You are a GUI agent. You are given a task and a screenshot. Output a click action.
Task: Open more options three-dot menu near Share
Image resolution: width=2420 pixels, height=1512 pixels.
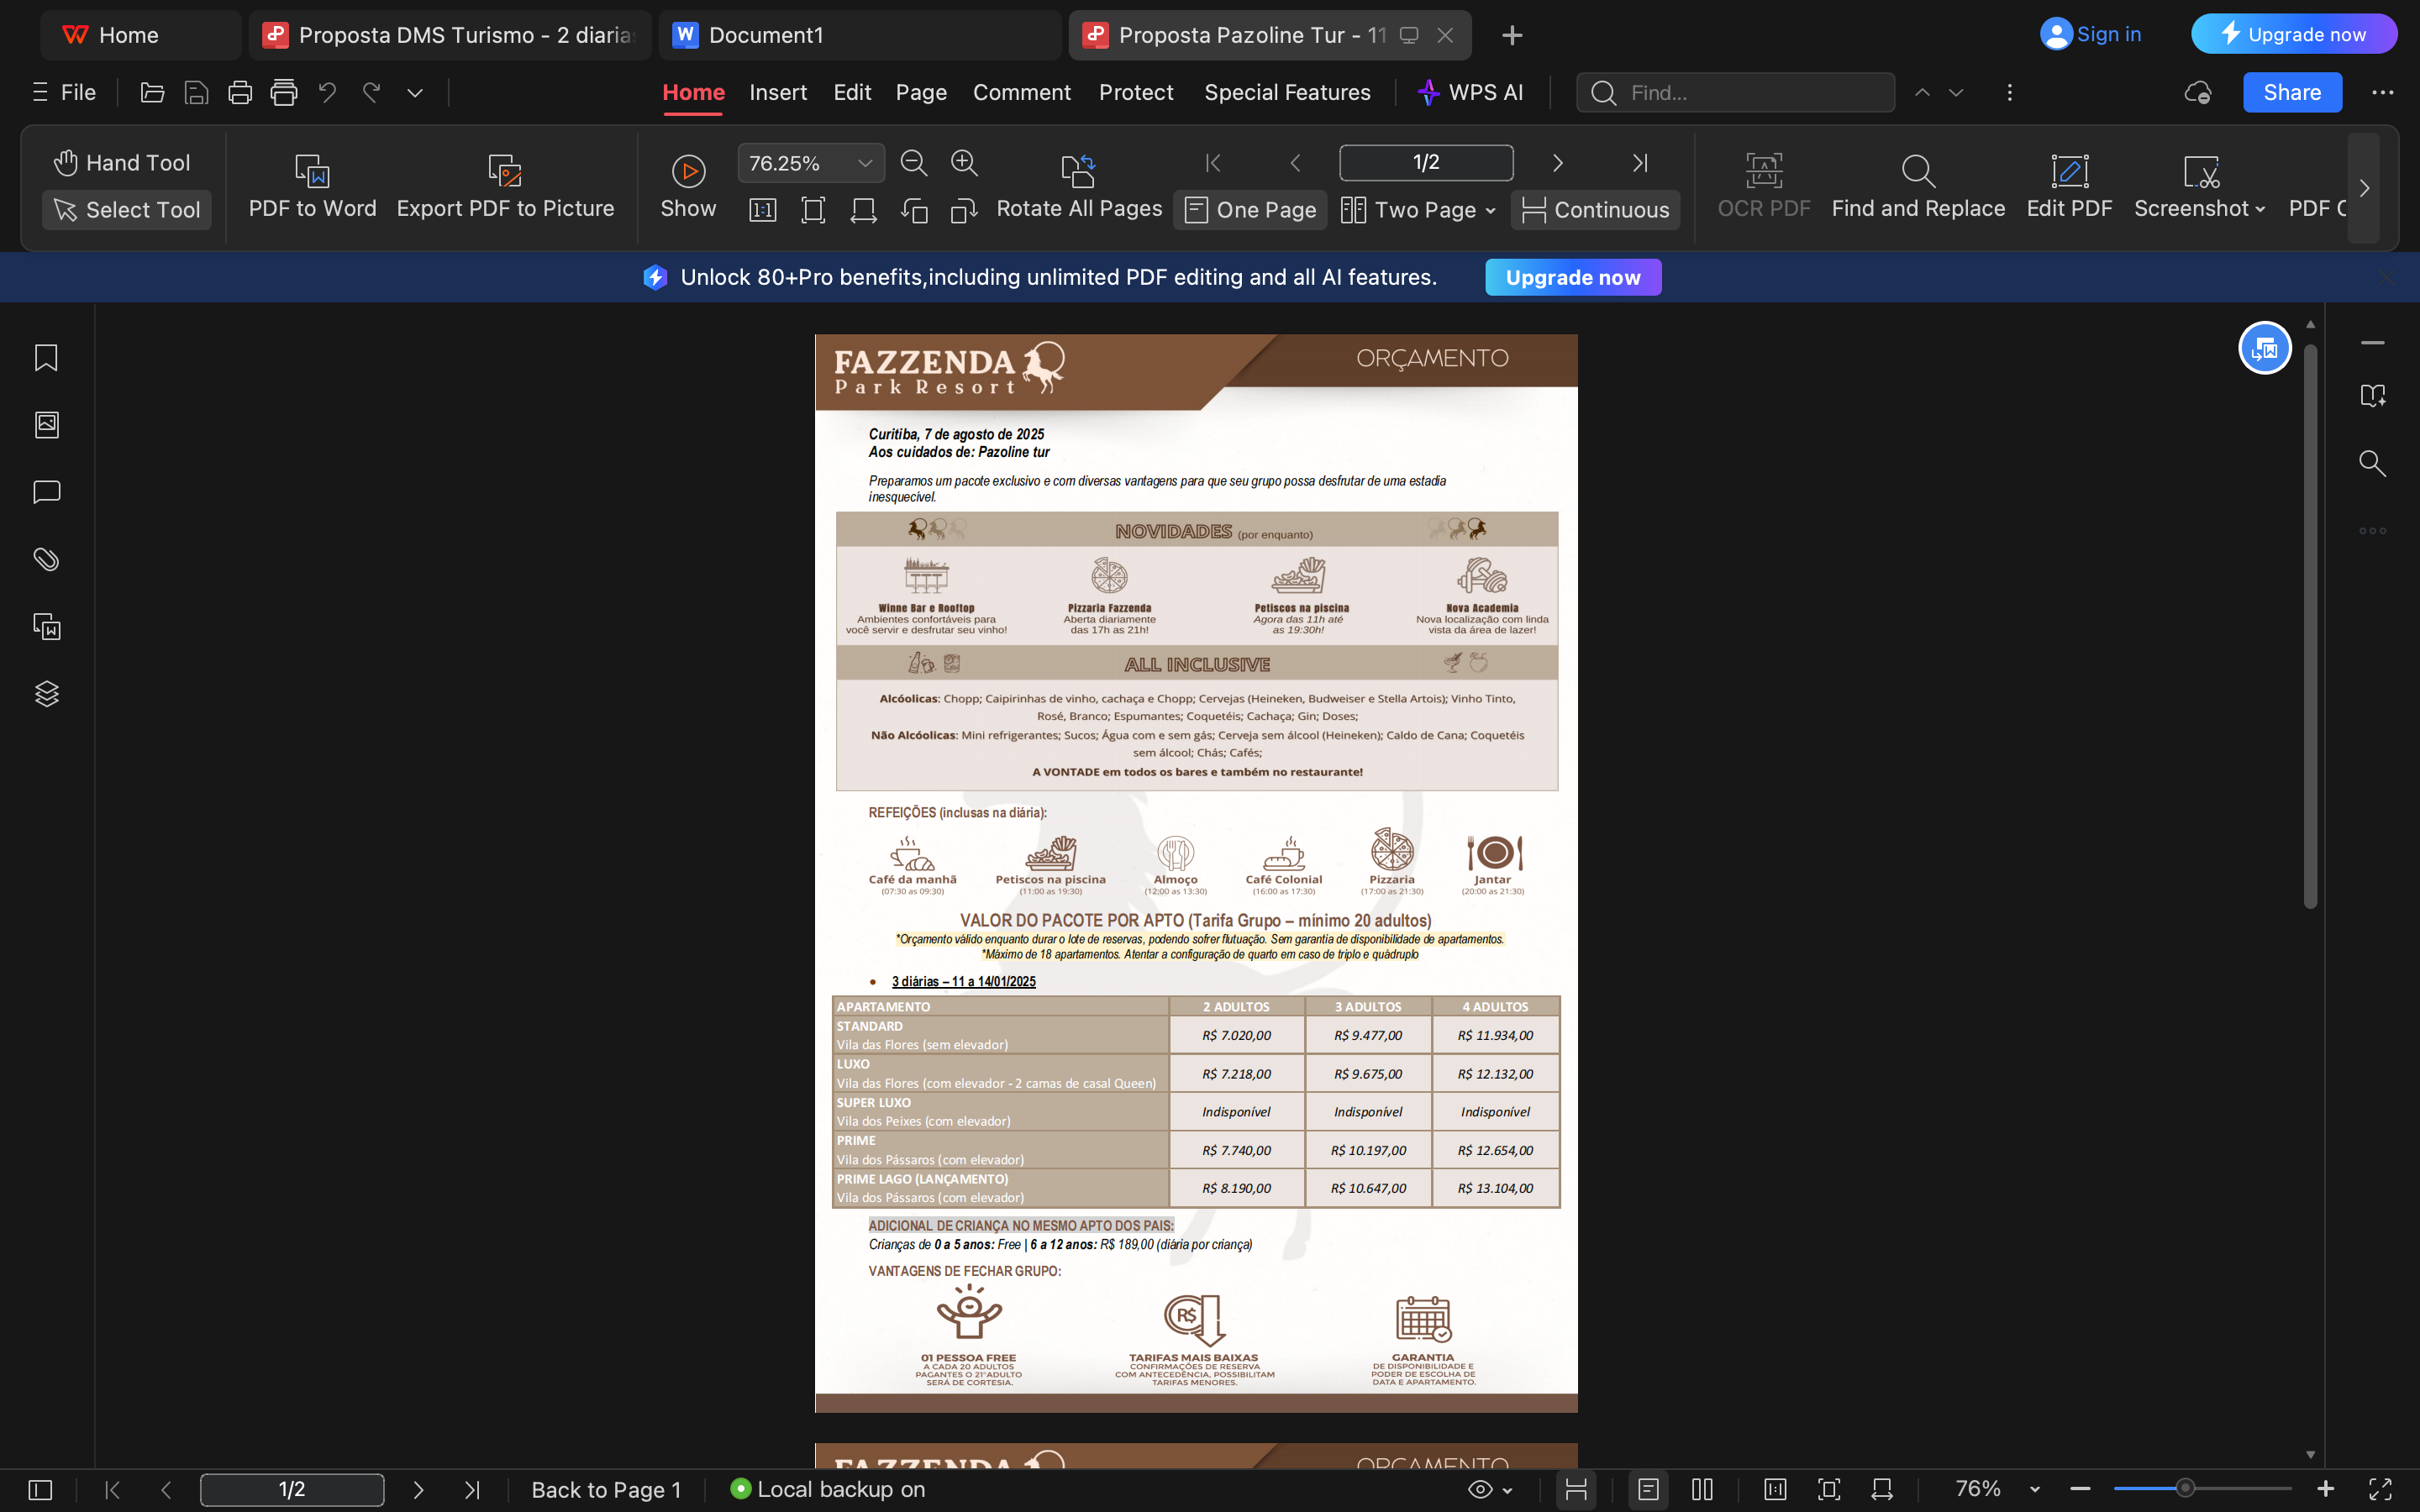click(x=2383, y=93)
